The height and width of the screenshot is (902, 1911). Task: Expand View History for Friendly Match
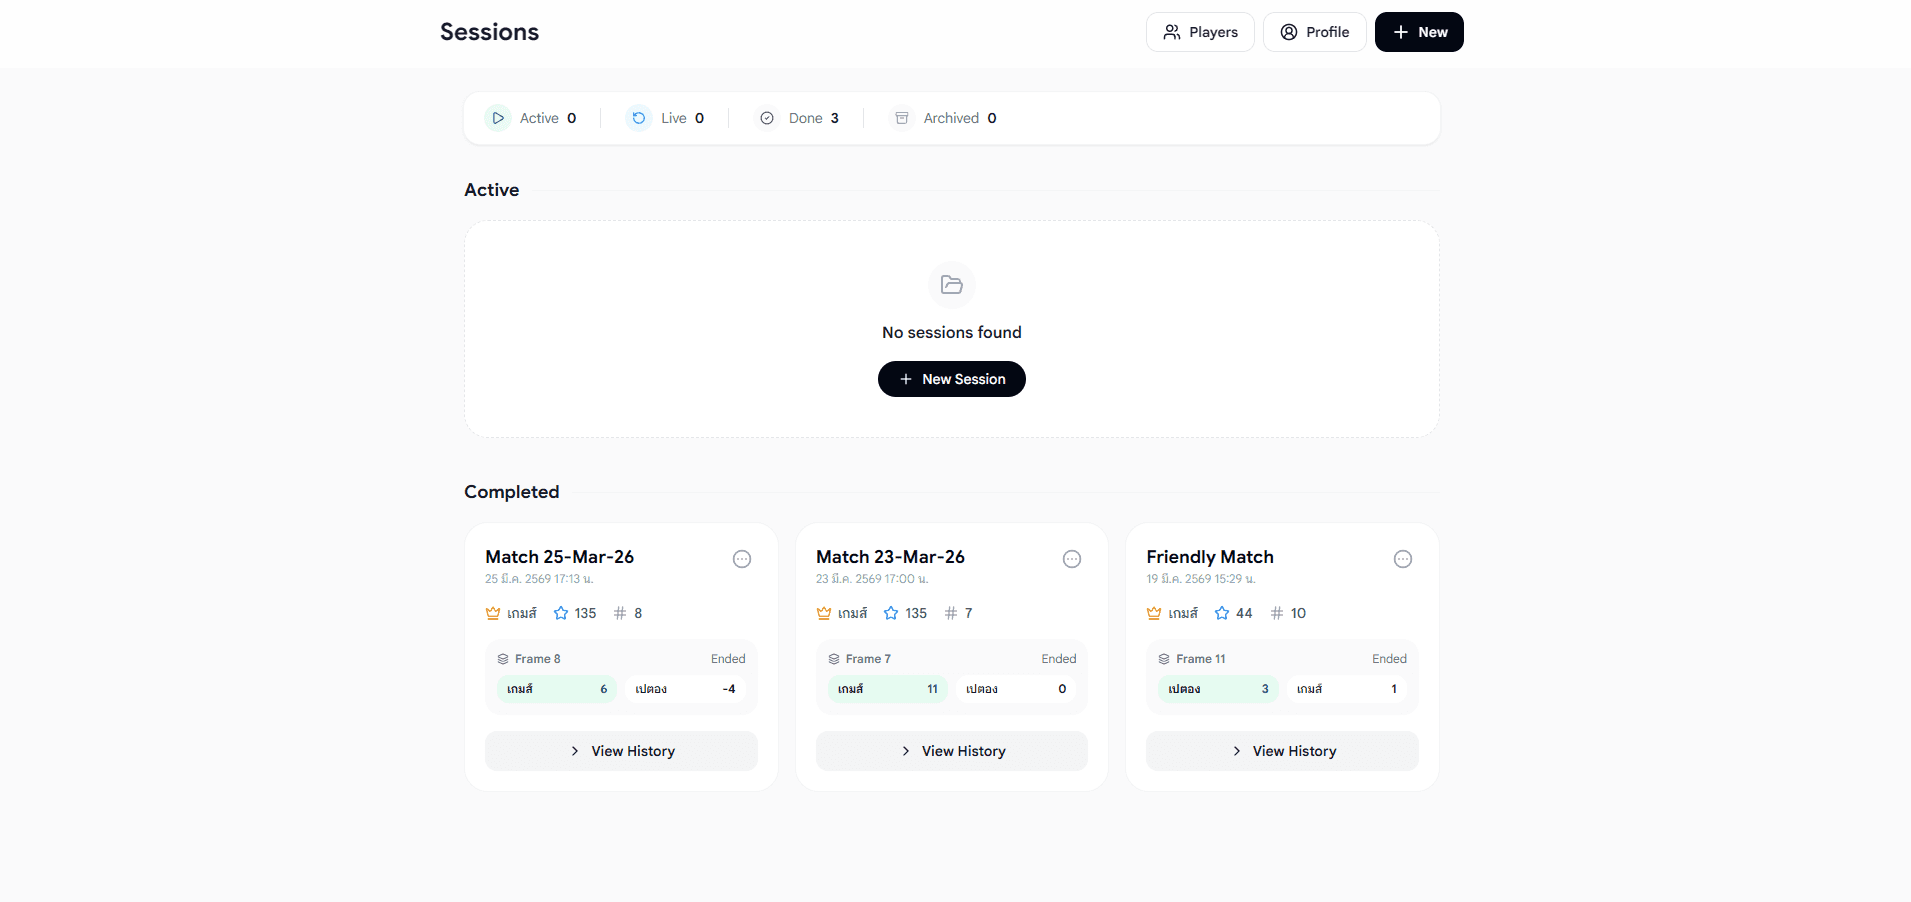1282,751
